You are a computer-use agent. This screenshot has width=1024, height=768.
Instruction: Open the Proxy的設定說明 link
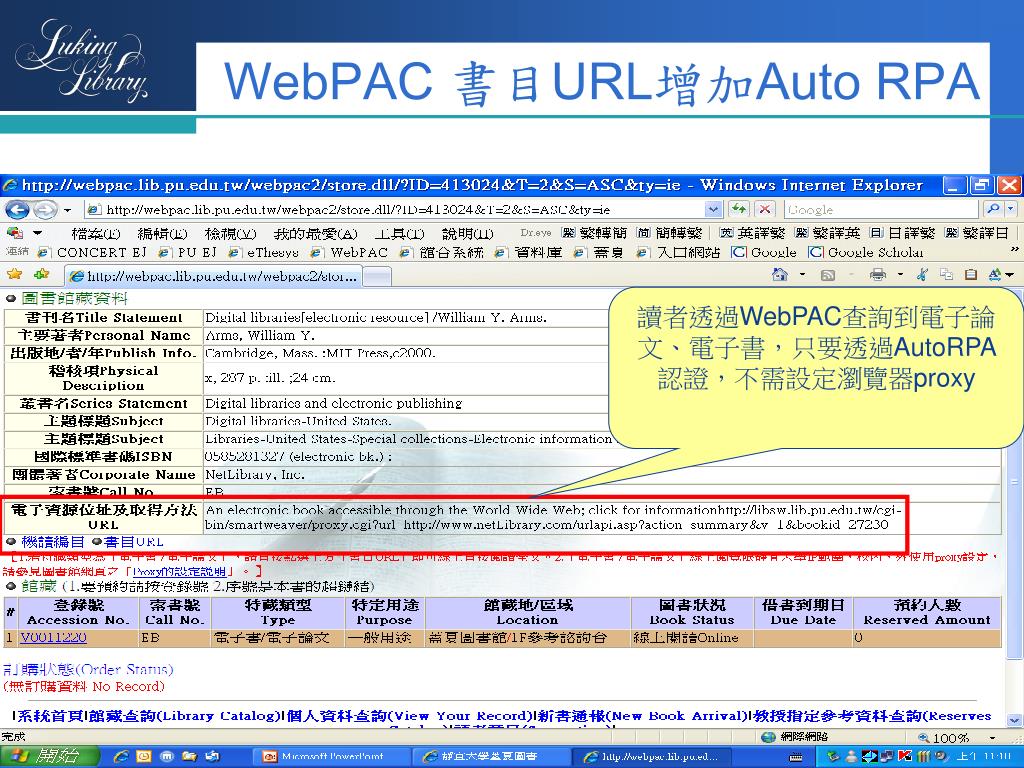180,571
